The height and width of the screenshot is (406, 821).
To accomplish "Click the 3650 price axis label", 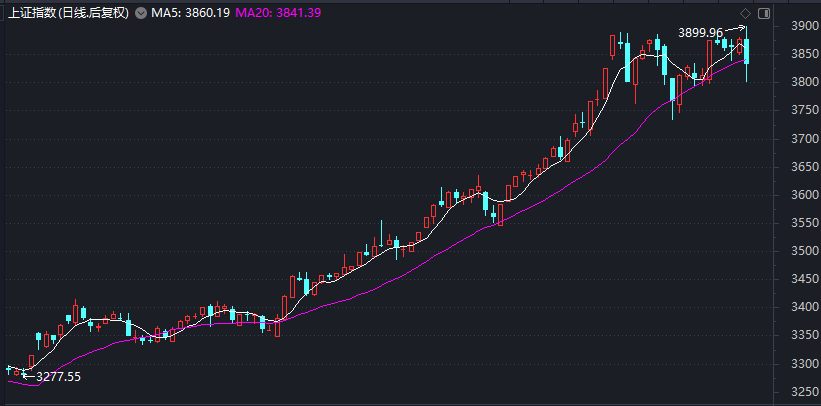I will [x=805, y=167].
